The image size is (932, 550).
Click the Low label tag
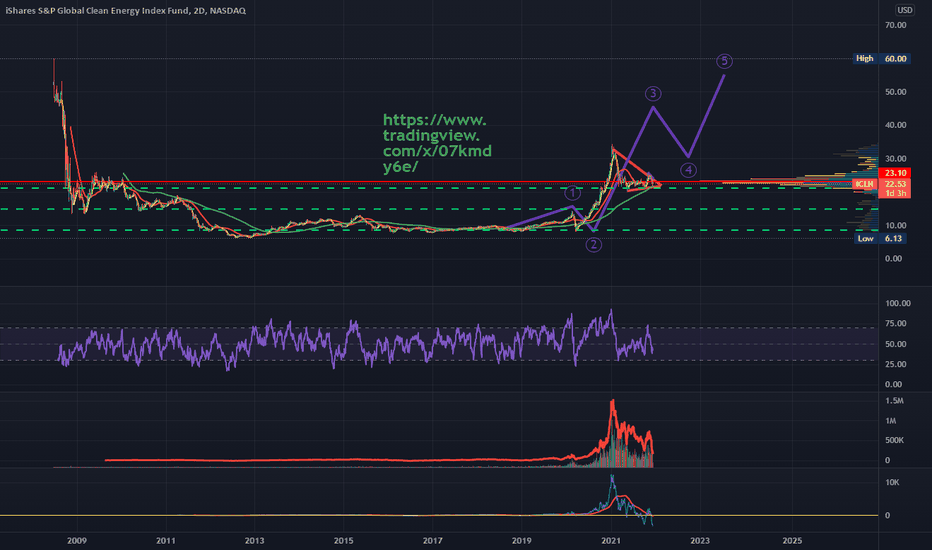[x=865, y=238]
